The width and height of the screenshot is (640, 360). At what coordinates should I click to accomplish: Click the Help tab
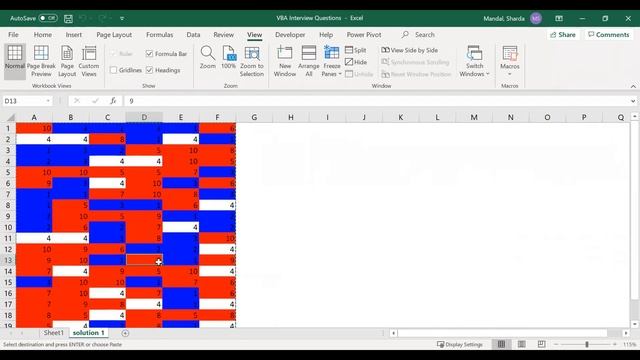click(x=326, y=35)
